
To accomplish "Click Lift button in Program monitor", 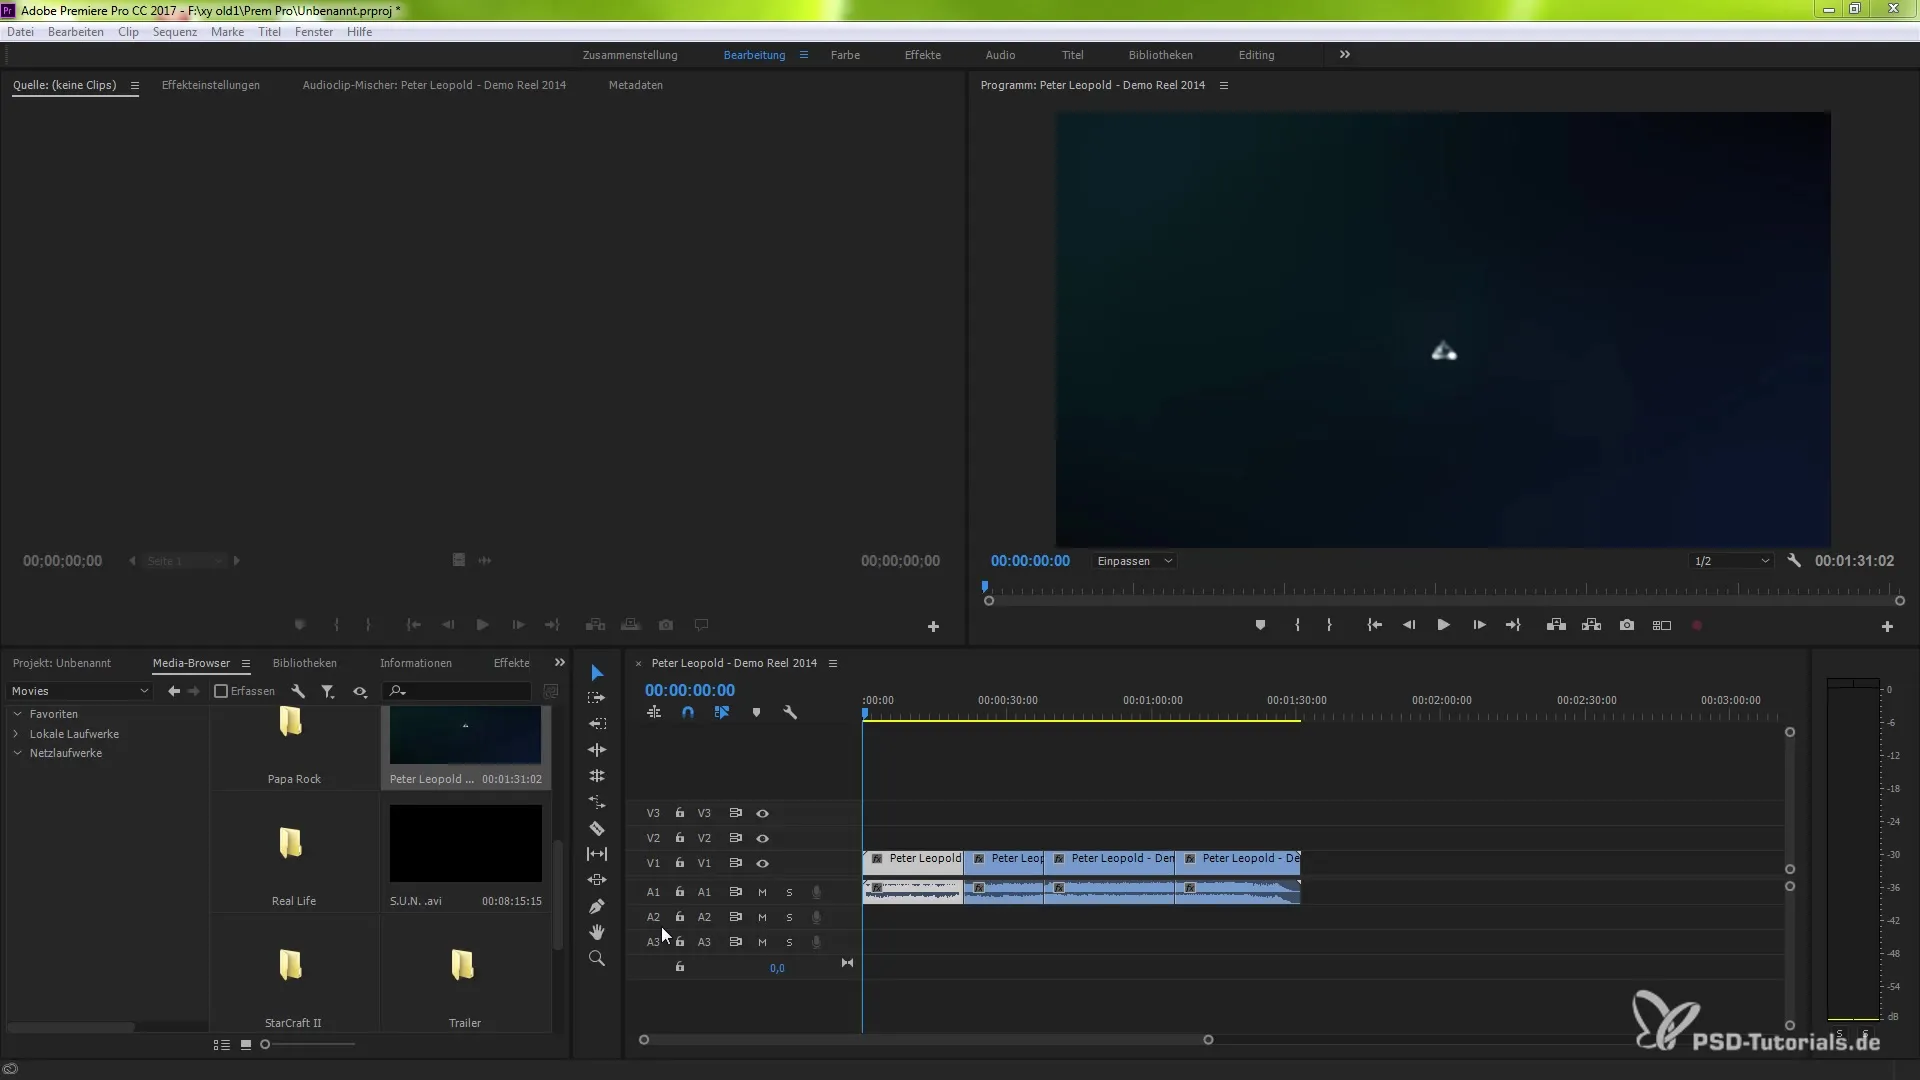I will click(x=1556, y=625).
